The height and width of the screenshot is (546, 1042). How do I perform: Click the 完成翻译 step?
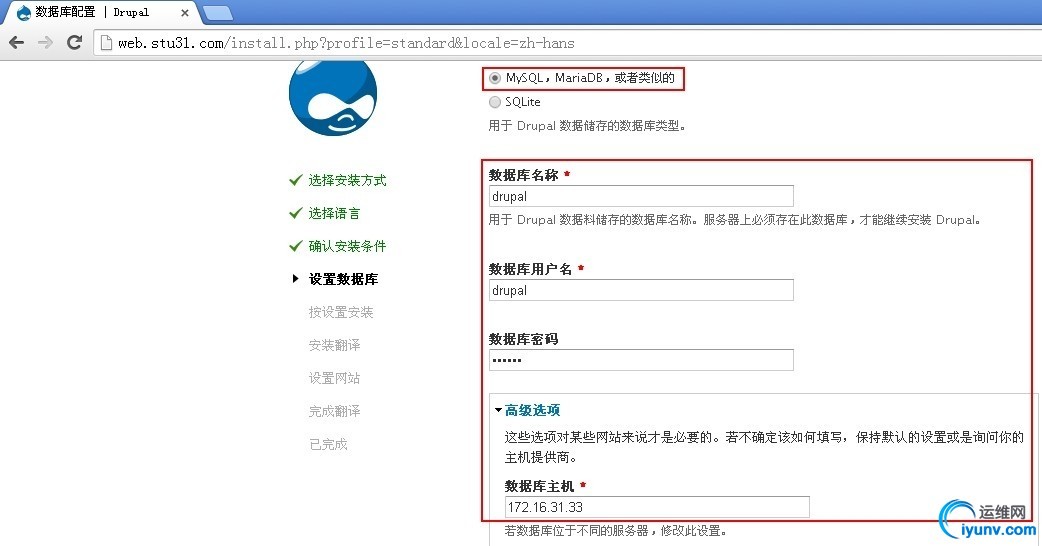pos(334,411)
